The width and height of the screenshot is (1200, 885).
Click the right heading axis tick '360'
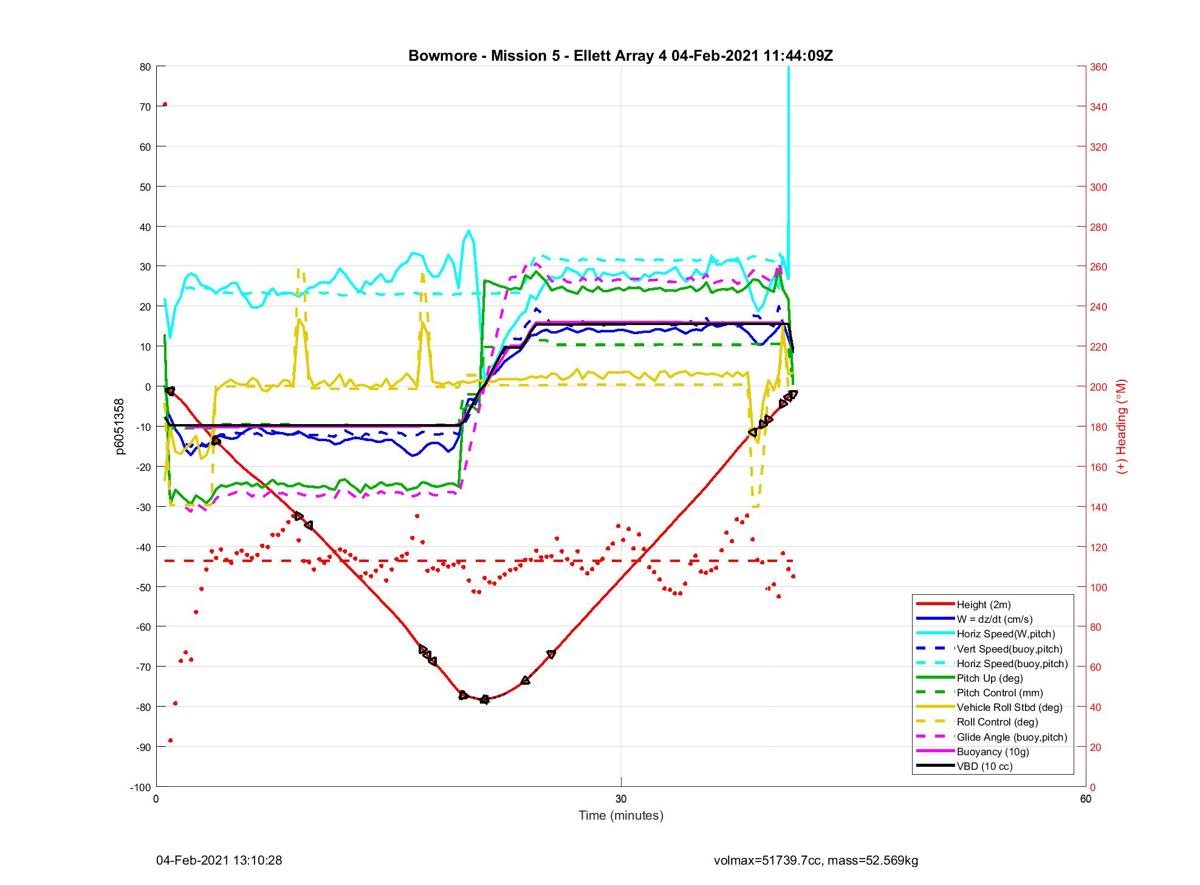pos(1098,67)
